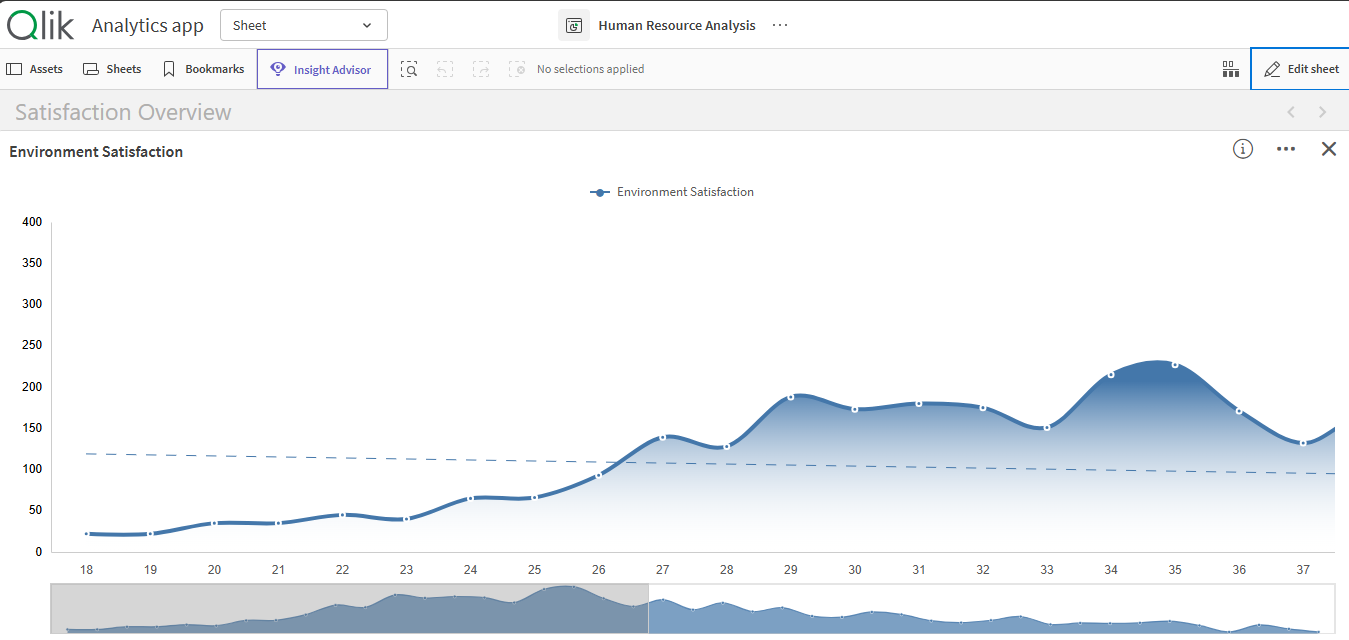Click the clear all selections icon
Screen dimensions: 1349x640
[517, 69]
